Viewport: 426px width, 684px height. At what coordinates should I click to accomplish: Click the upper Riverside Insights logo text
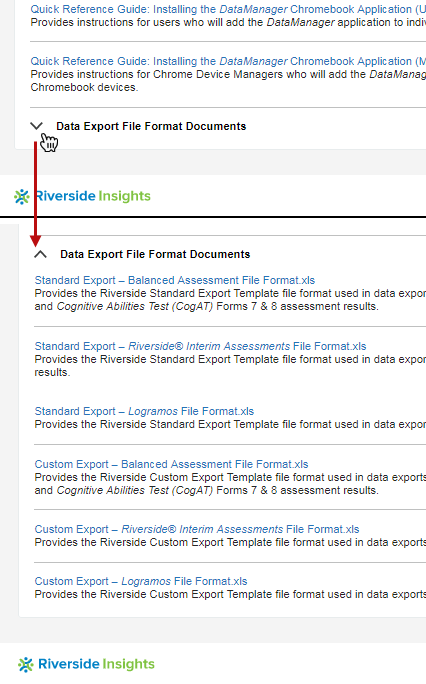click(x=93, y=196)
